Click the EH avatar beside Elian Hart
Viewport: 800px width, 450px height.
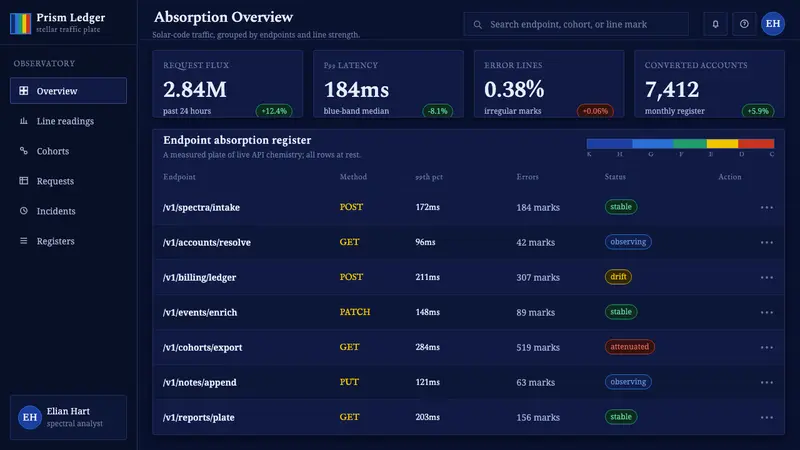[30, 417]
